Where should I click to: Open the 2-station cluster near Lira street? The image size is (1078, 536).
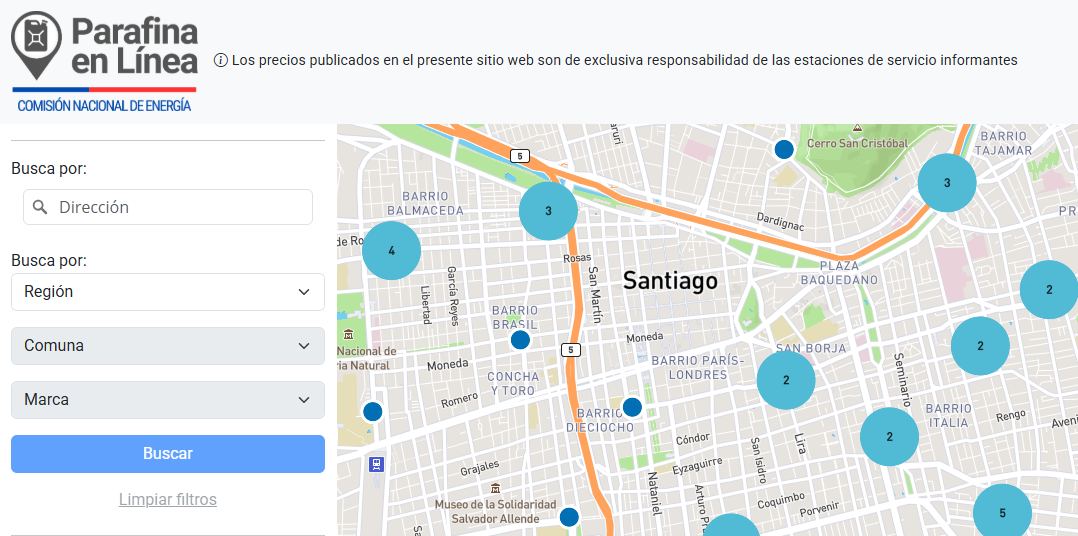coord(890,436)
